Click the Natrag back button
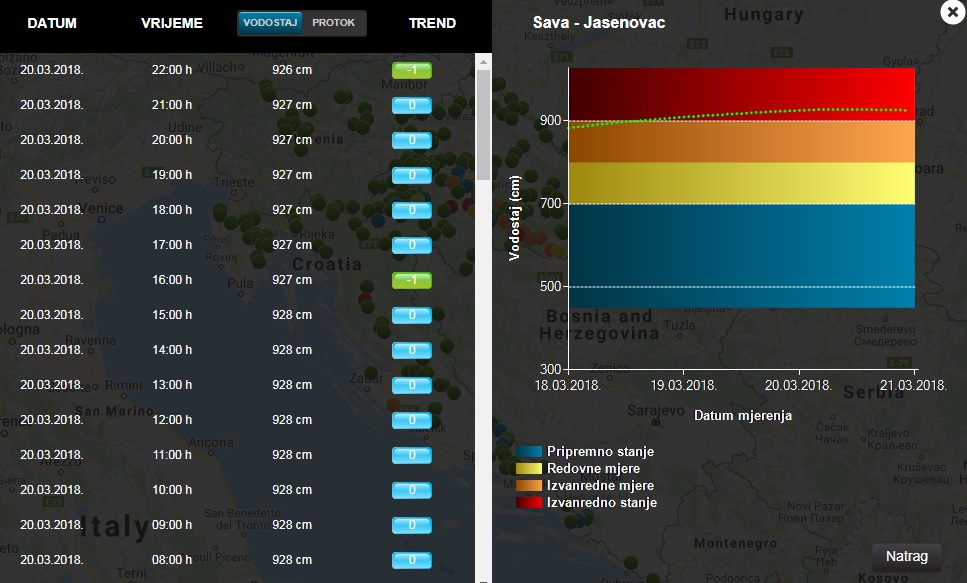 tap(906, 557)
